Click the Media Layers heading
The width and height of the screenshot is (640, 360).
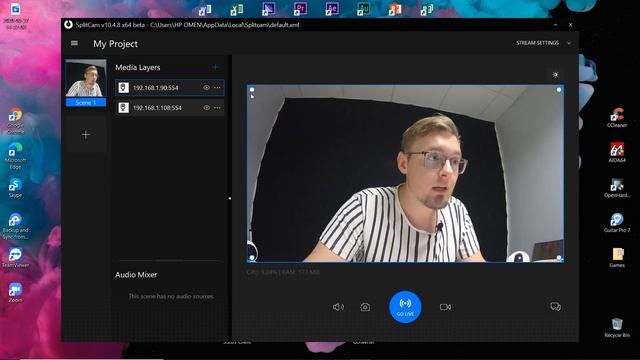[x=138, y=67]
